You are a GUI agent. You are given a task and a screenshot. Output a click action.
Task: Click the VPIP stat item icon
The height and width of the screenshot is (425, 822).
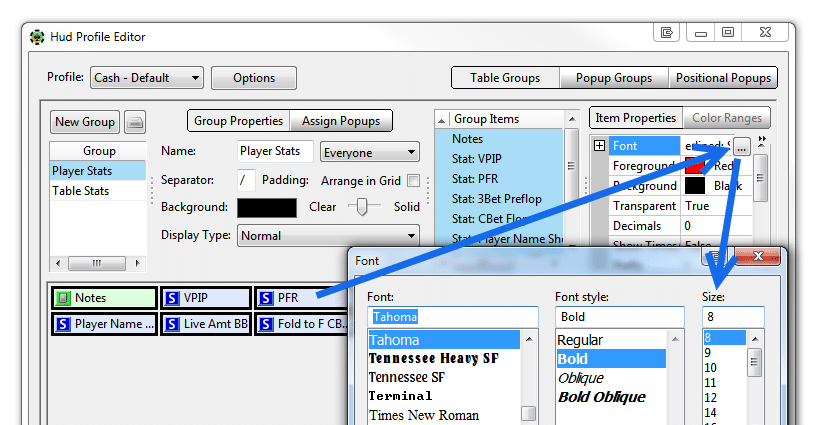click(x=172, y=298)
